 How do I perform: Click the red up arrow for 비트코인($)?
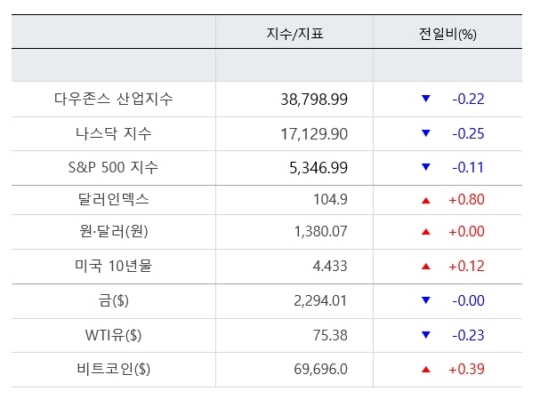point(426,370)
